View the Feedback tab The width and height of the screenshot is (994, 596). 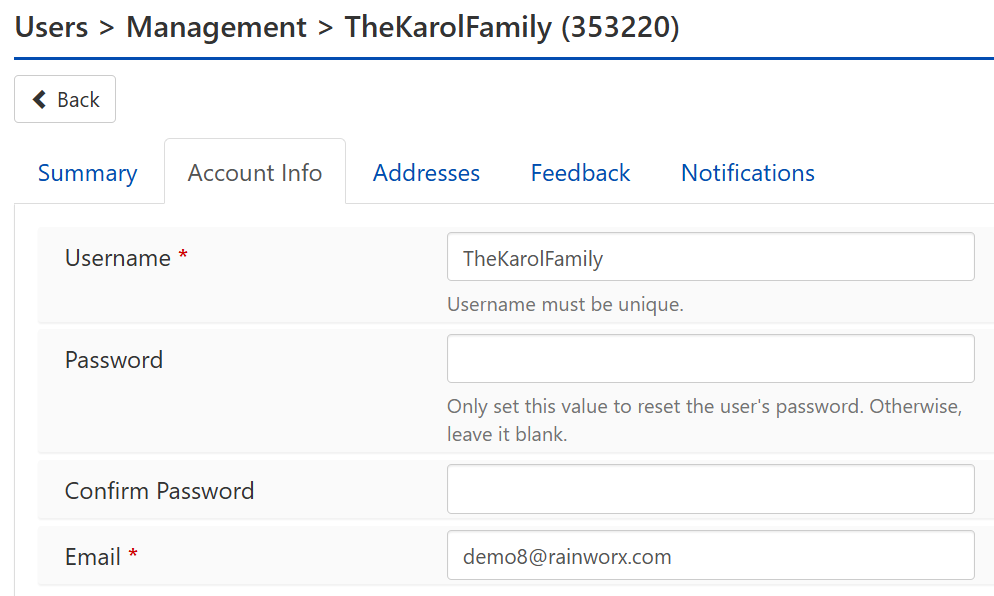point(580,172)
